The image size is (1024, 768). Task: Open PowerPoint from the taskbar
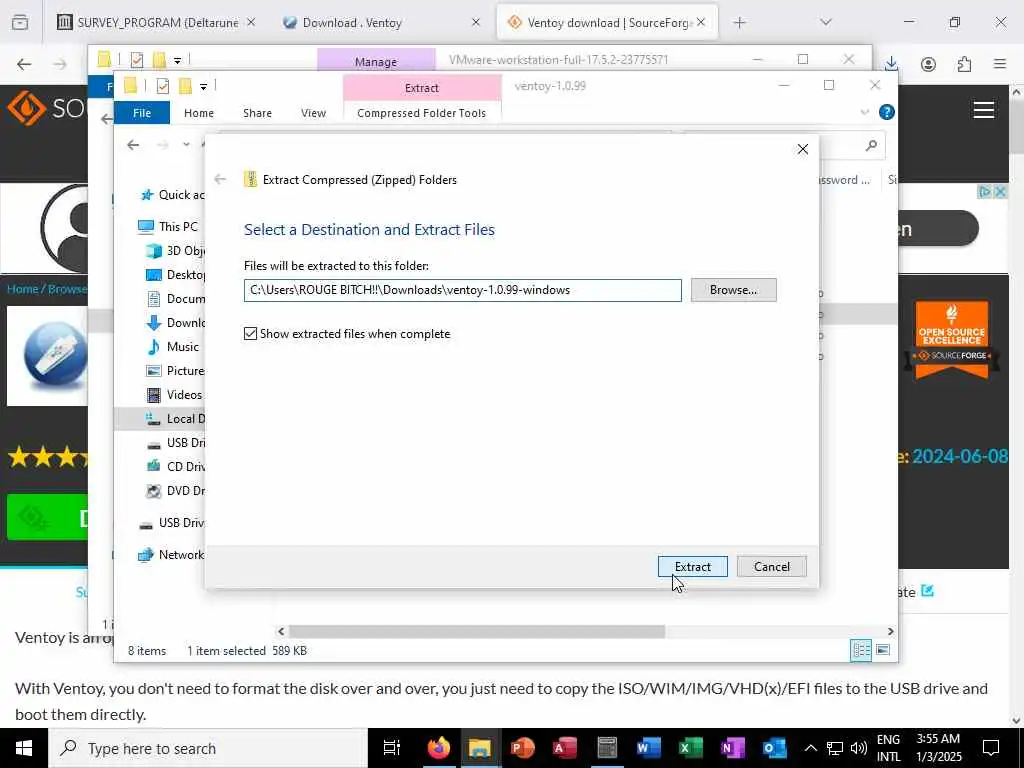522,748
